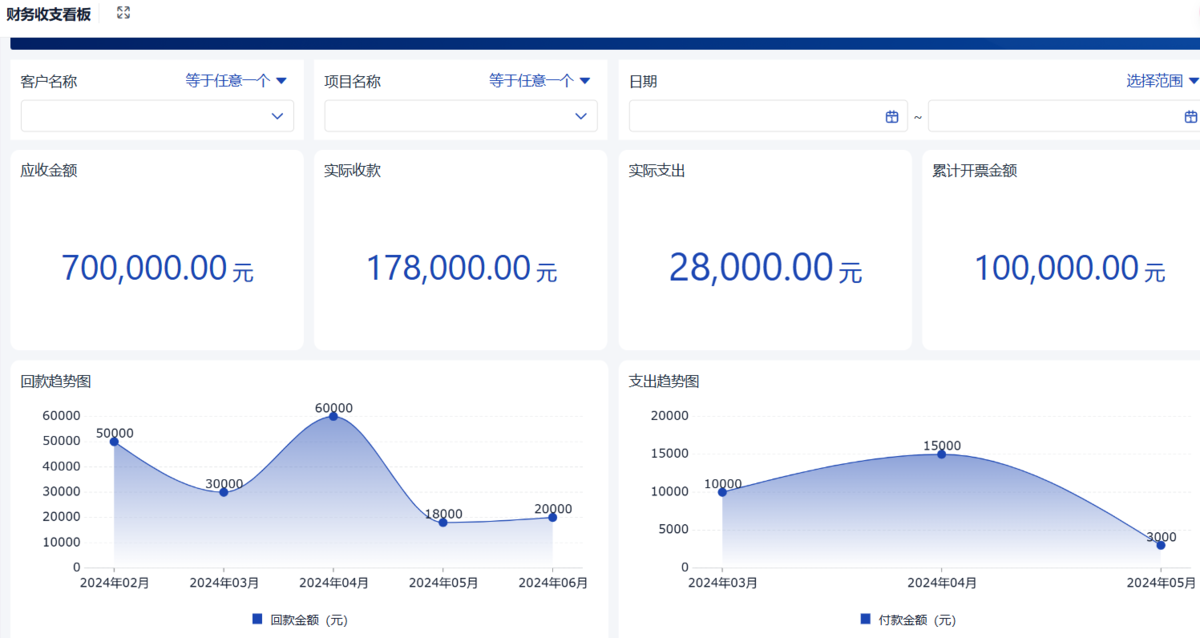
Task: Click the 支出趋势图 chart title
Action: [664, 381]
